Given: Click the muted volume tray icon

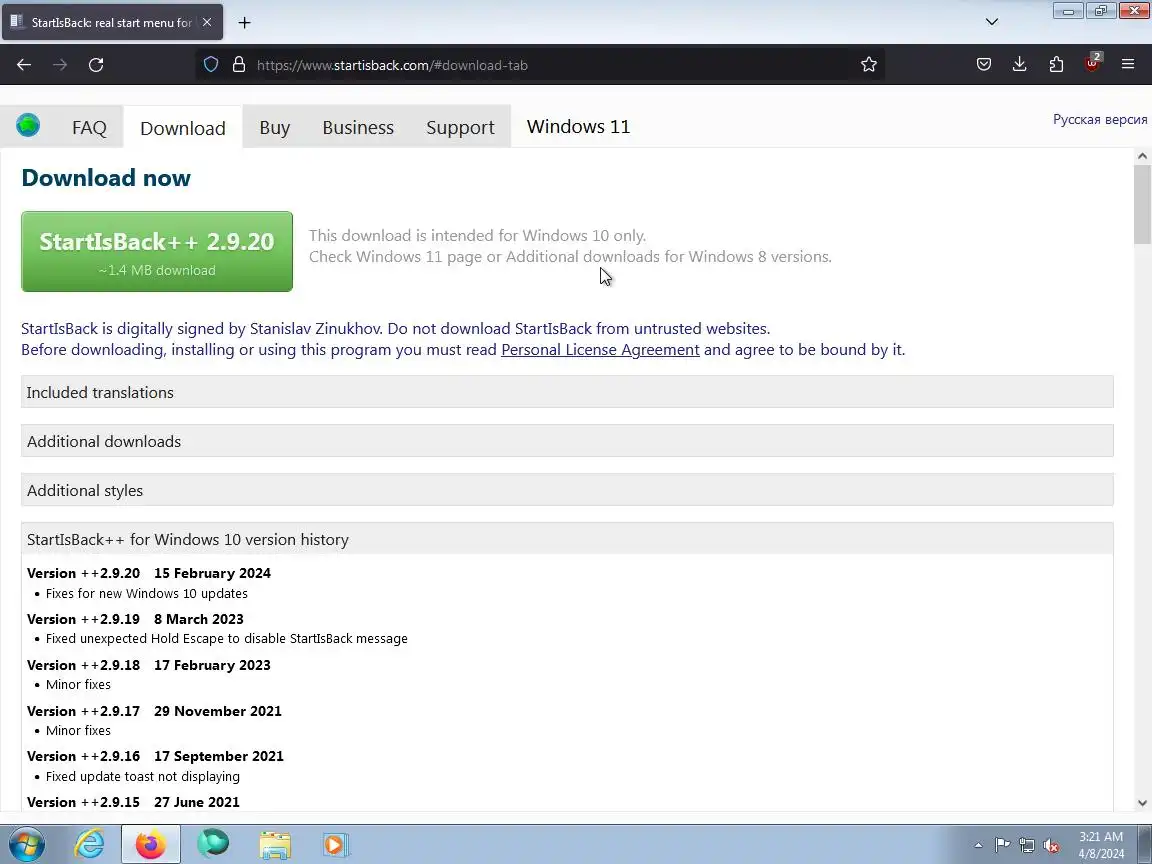Looking at the screenshot, I should [x=1051, y=846].
